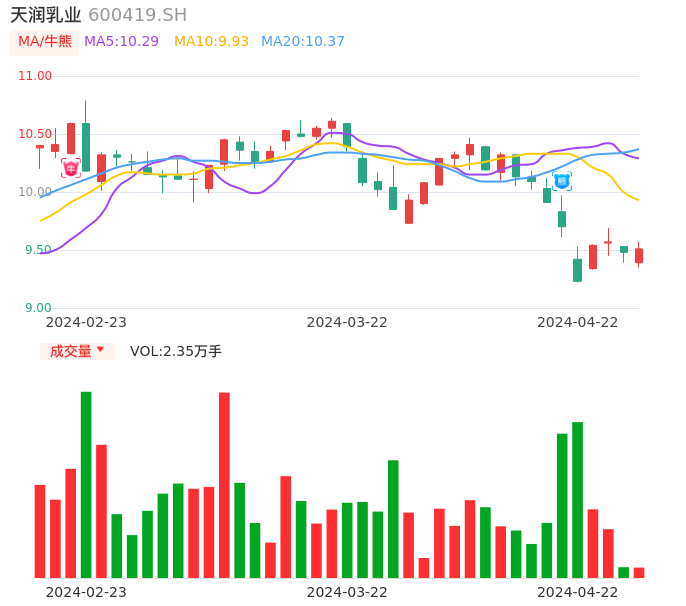
Task: Select the tallest red volume bar
Action: 224,484
